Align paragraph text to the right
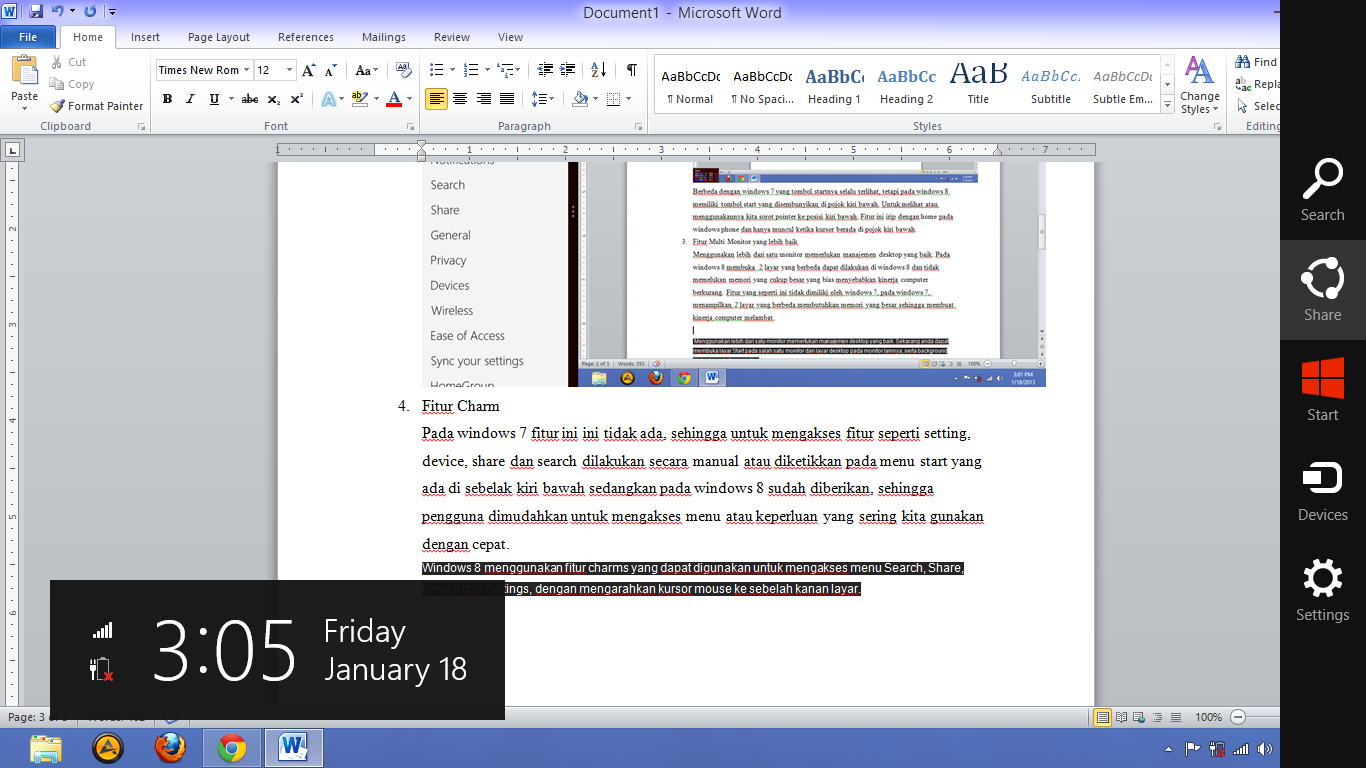 (484, 99)
